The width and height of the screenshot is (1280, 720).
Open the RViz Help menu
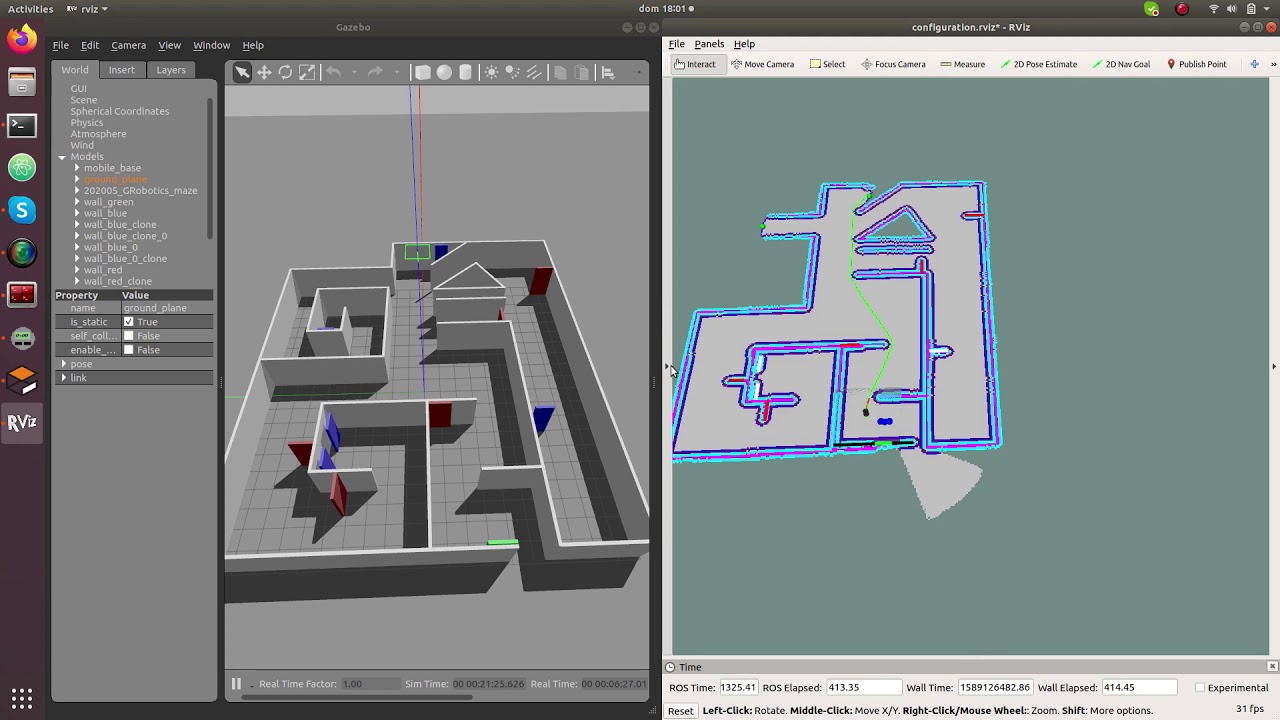click(744, 44)
